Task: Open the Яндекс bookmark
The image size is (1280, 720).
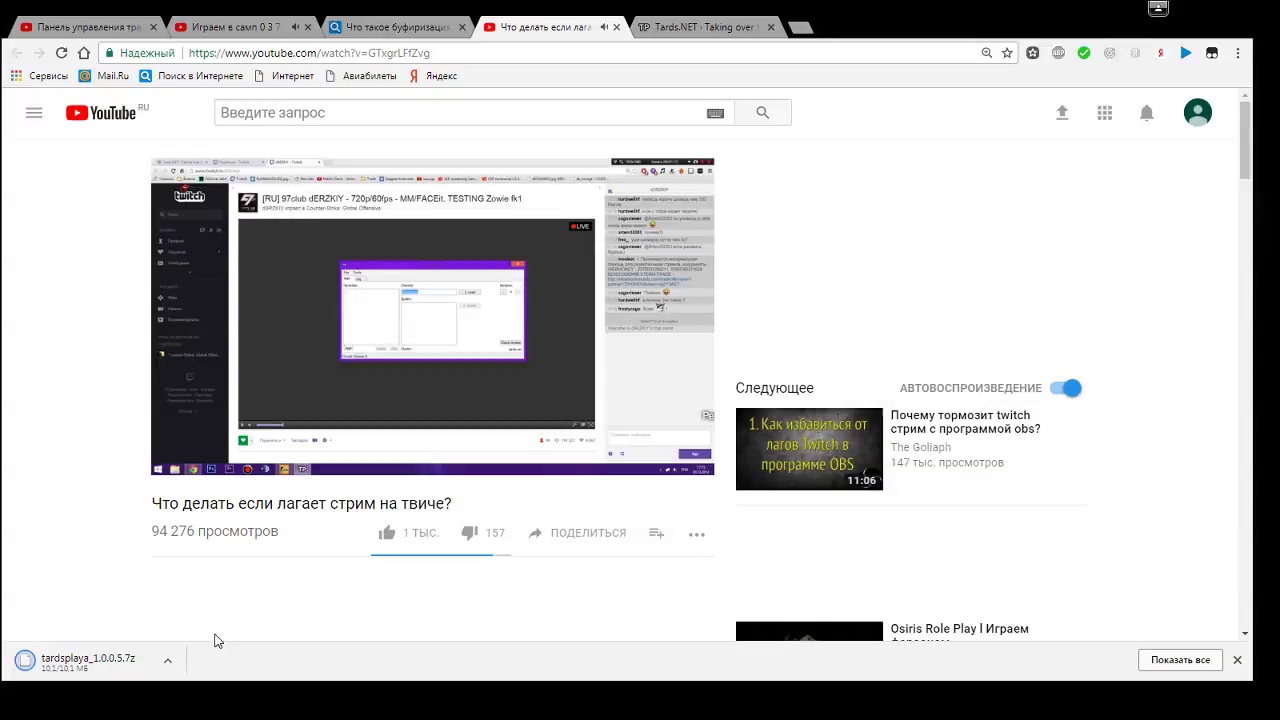Action: tap(432, 76)
